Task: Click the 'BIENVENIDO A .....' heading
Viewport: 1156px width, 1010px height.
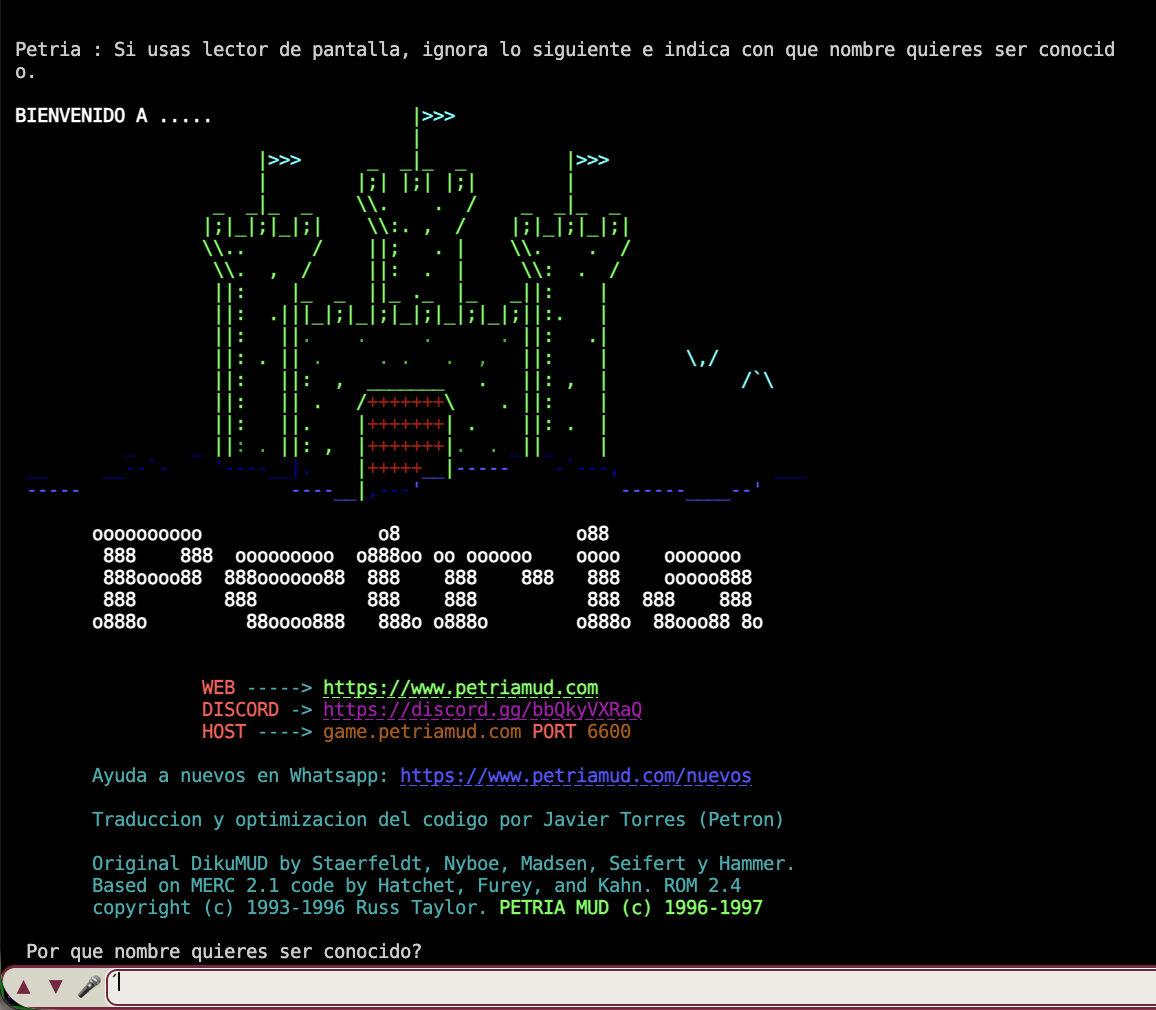Action: pos(114,116)
